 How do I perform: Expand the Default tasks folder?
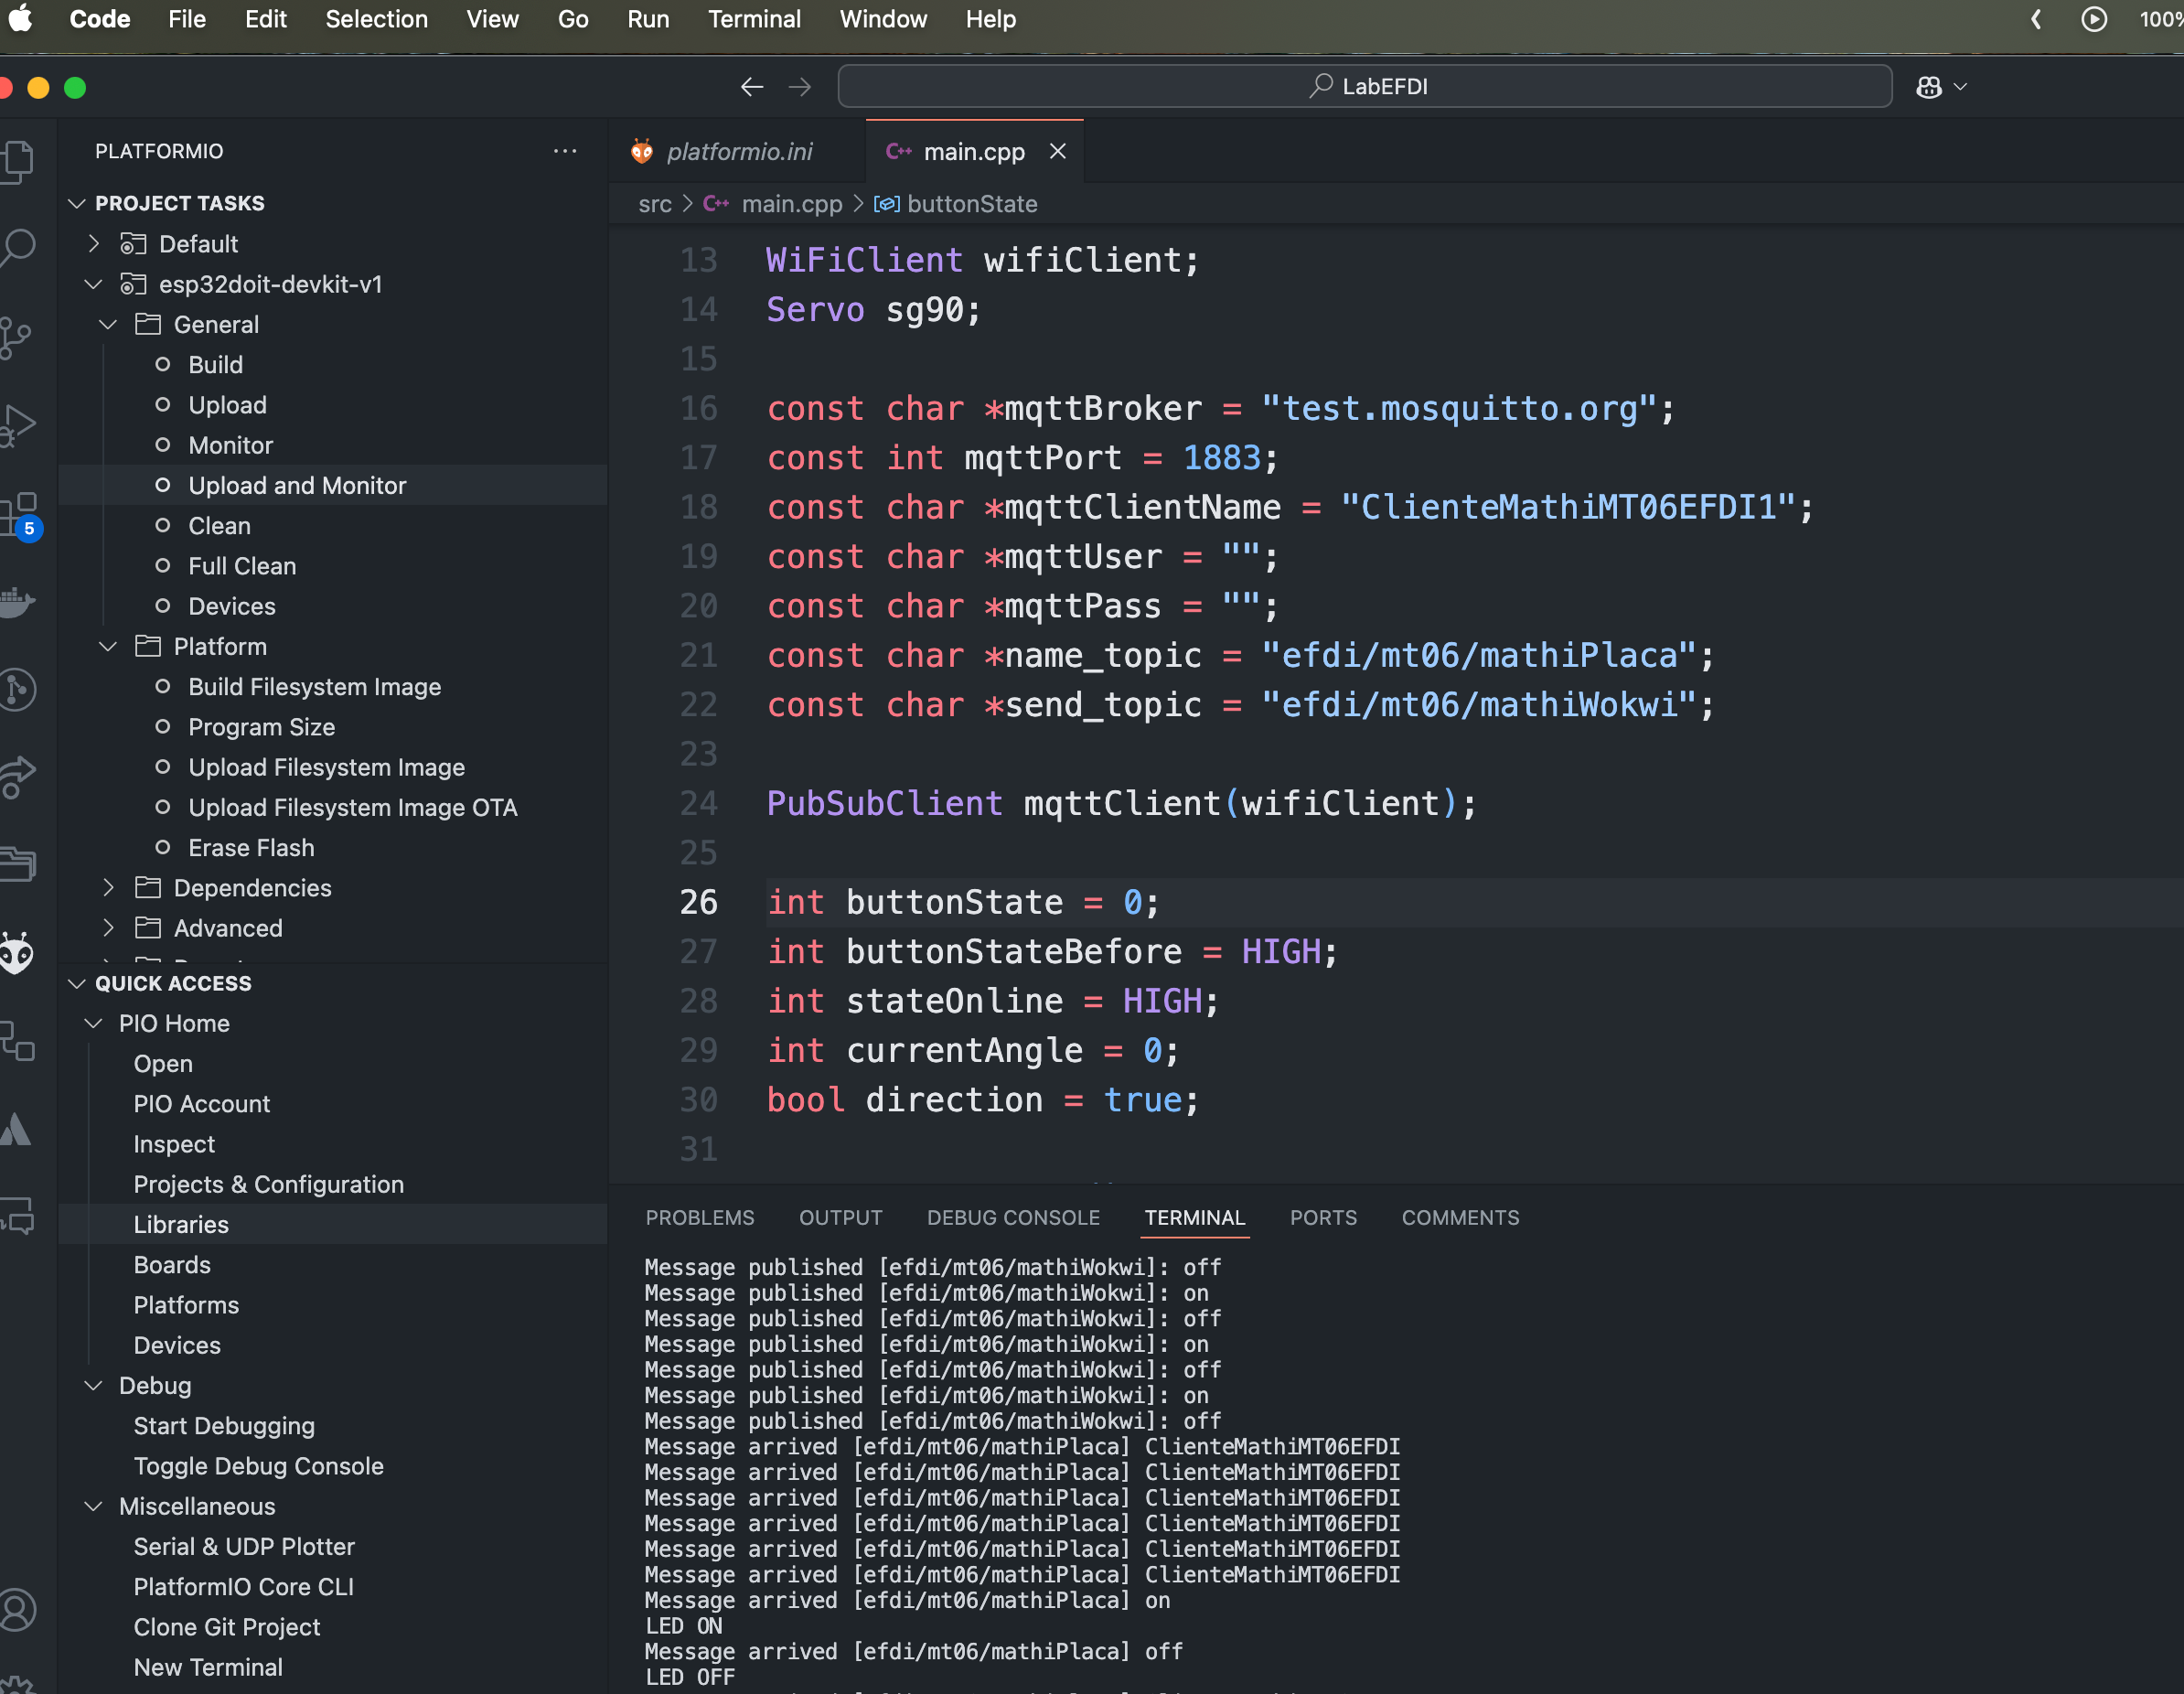tap(94, 243)
